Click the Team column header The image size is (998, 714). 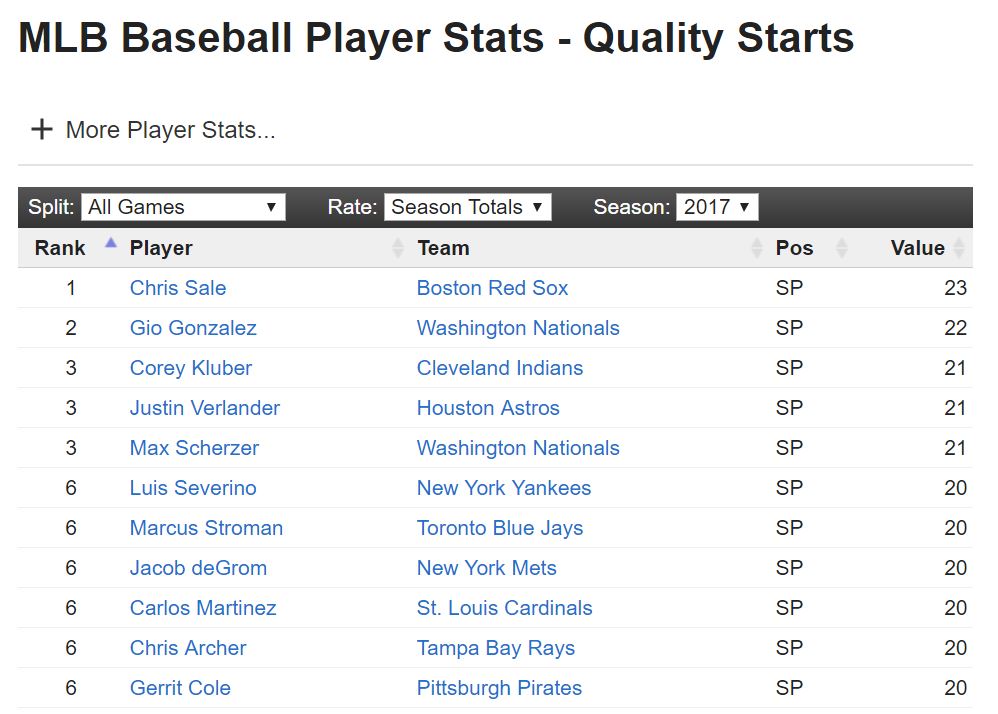pos(443,248)
